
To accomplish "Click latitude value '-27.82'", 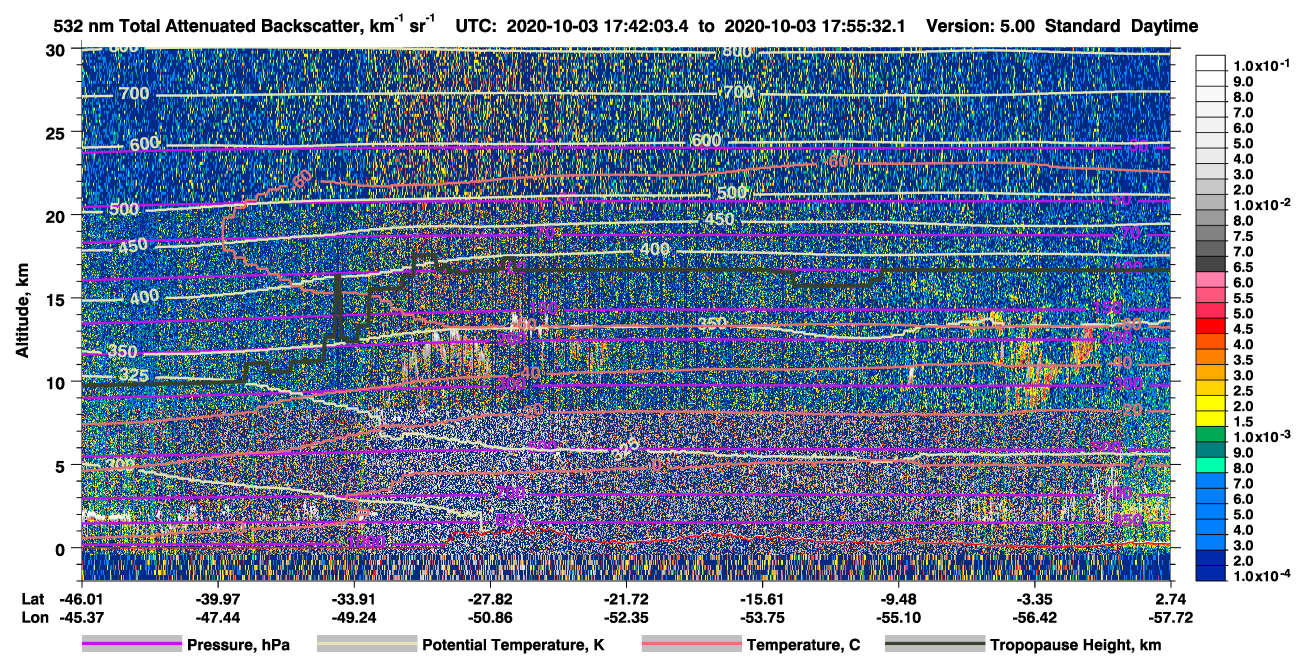I will pos(489,599).
